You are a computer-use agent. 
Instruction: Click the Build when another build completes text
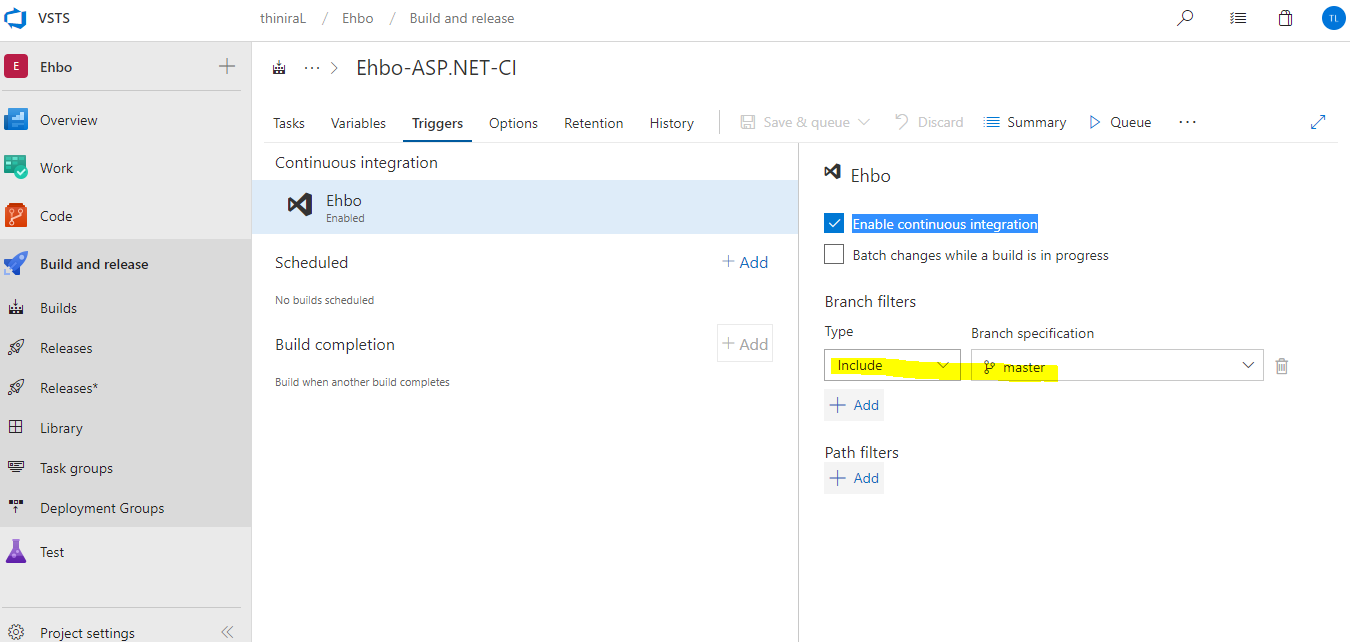click(362, 382)
